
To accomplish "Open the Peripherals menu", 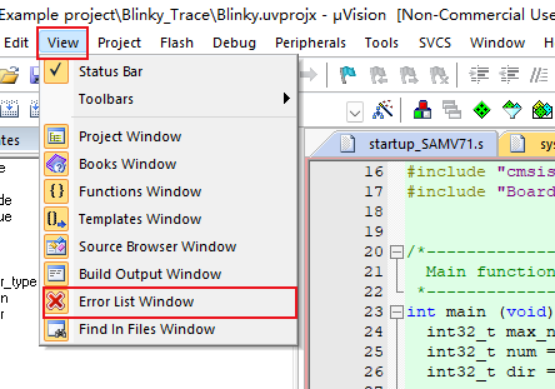I will 310,43.
